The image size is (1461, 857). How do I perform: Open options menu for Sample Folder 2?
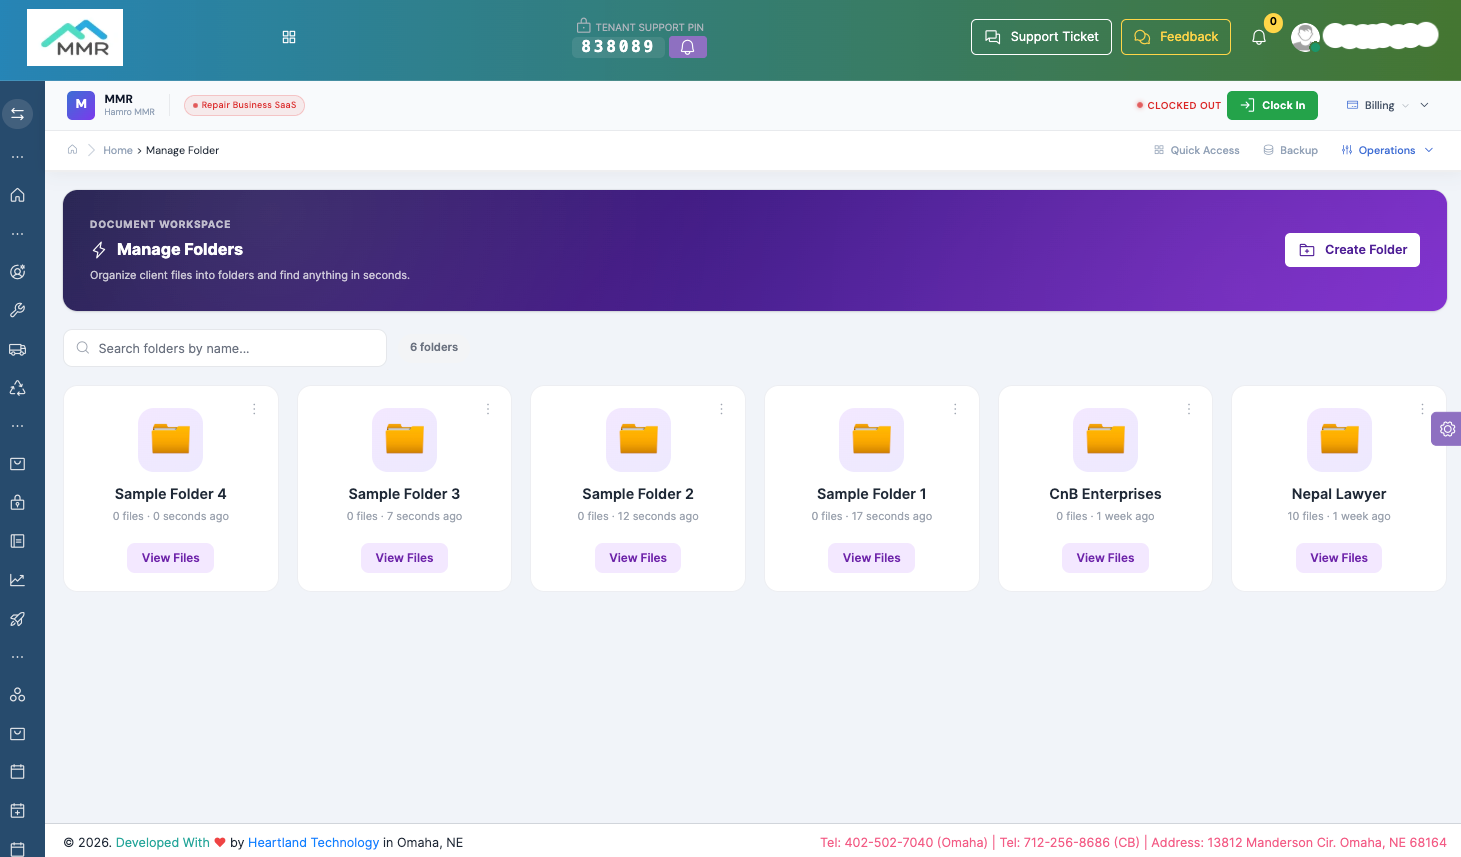pyautogui.click(x=721, y=409)
